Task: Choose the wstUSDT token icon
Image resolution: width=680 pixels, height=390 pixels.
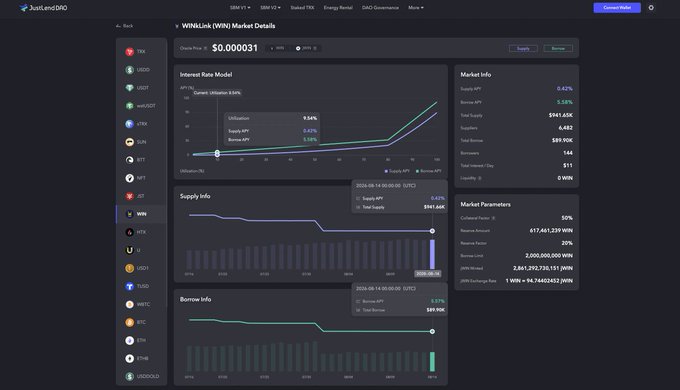Action: tap(129, 106)
